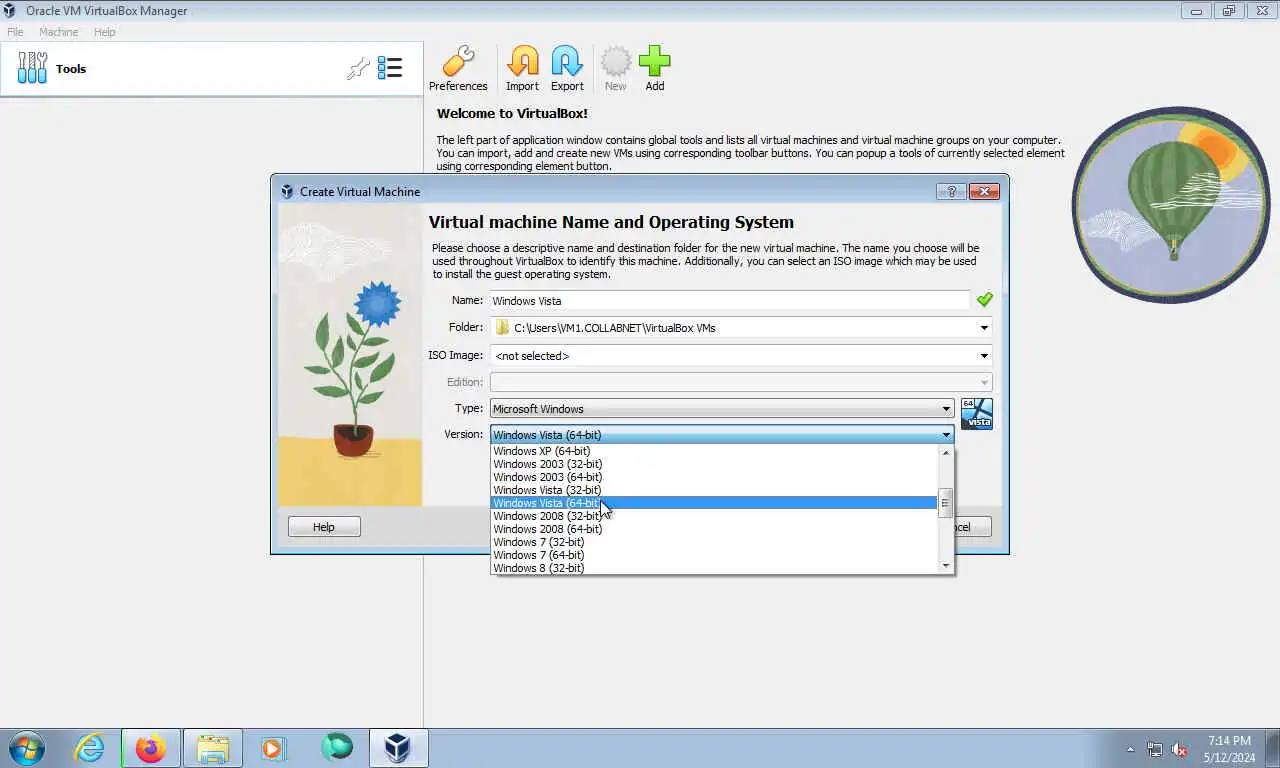Open the ISO Image dropdown arrow
Screen dimensions: 1280x768
(x=984, y=355)
